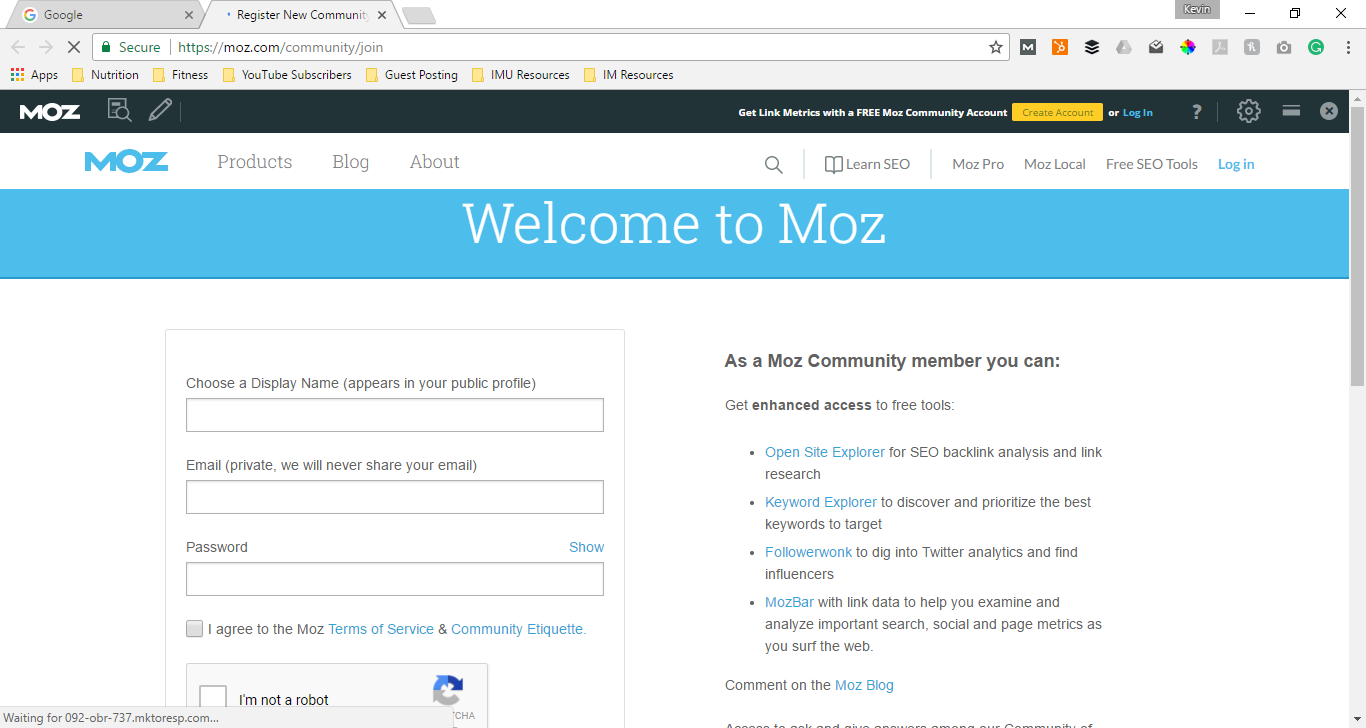Open the HubSpot extension icon
The width and height of the screenshot is (1366, 728).
(1060, 47)
